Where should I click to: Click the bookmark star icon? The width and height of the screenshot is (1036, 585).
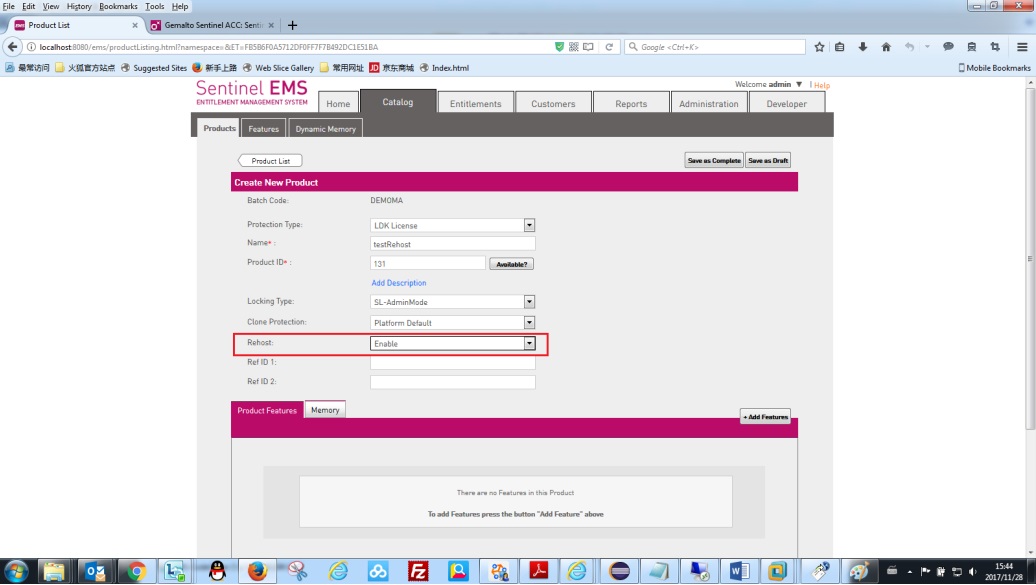click(x=819, y=47)
